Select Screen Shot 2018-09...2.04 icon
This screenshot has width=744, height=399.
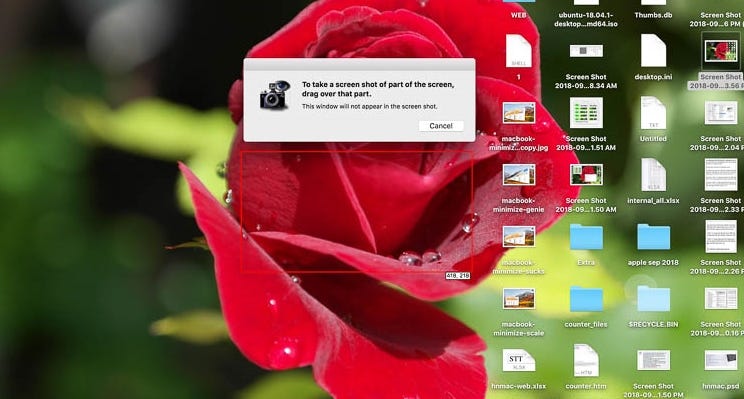721,113
